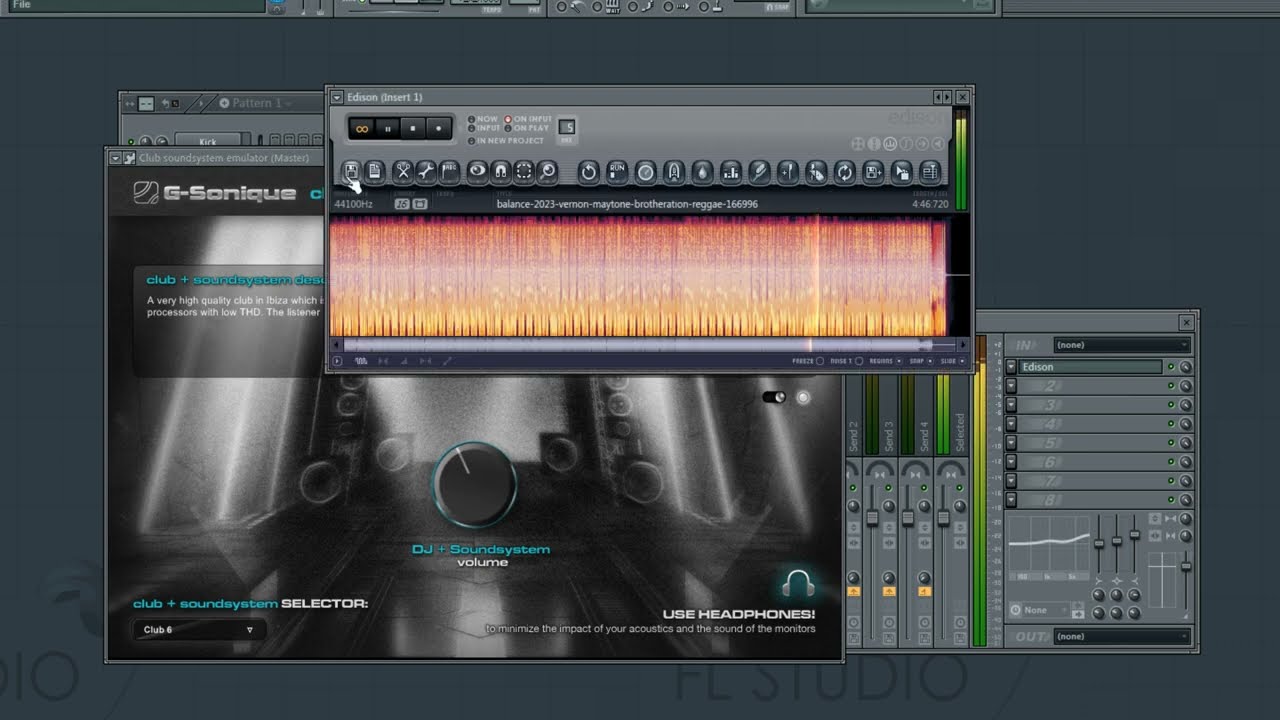
Task: Open the Edison window title menu arrow
Action: pos(337,97)
